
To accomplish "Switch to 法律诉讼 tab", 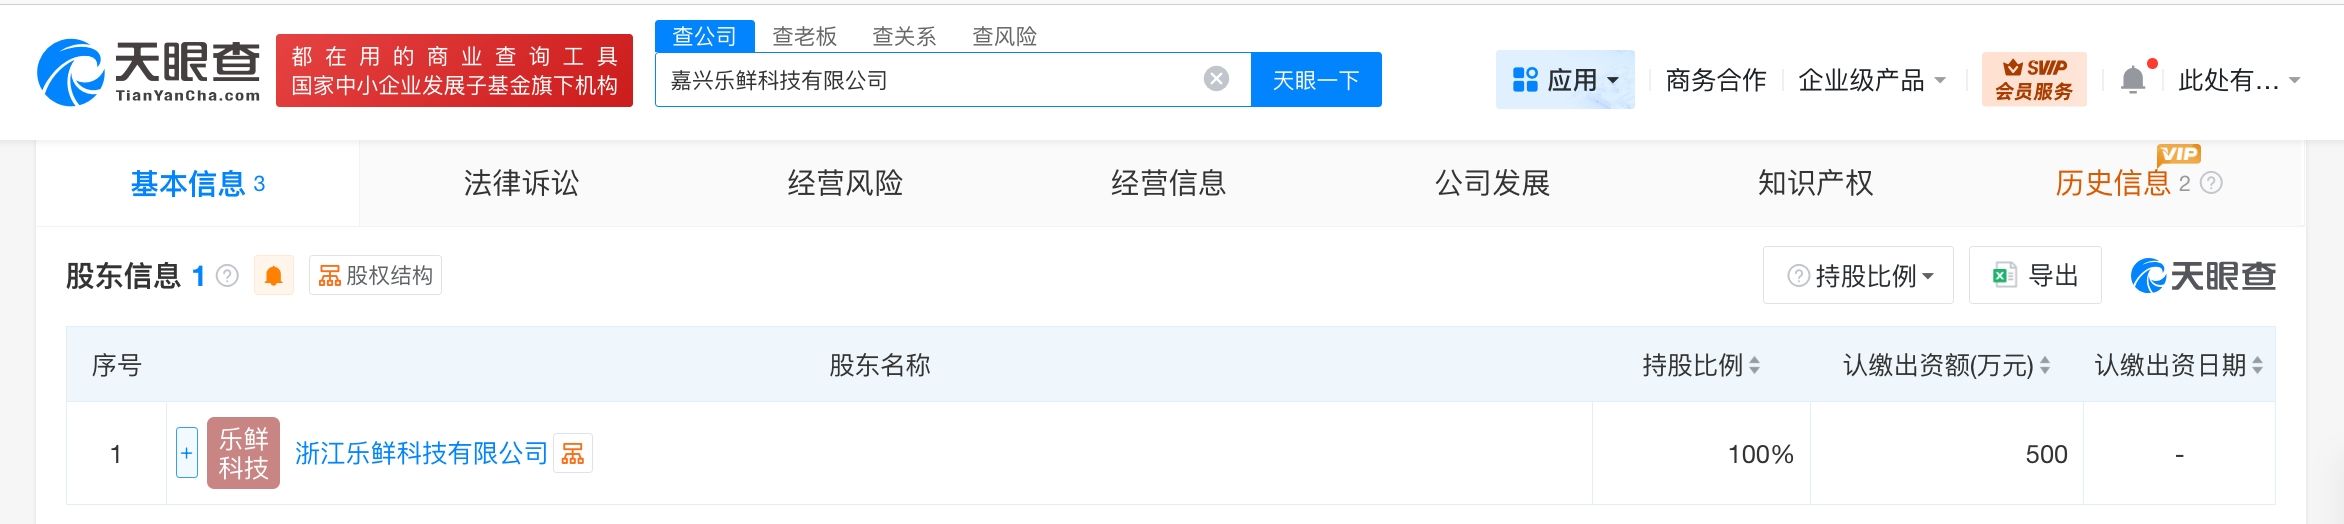I will [x=521, y=183].
